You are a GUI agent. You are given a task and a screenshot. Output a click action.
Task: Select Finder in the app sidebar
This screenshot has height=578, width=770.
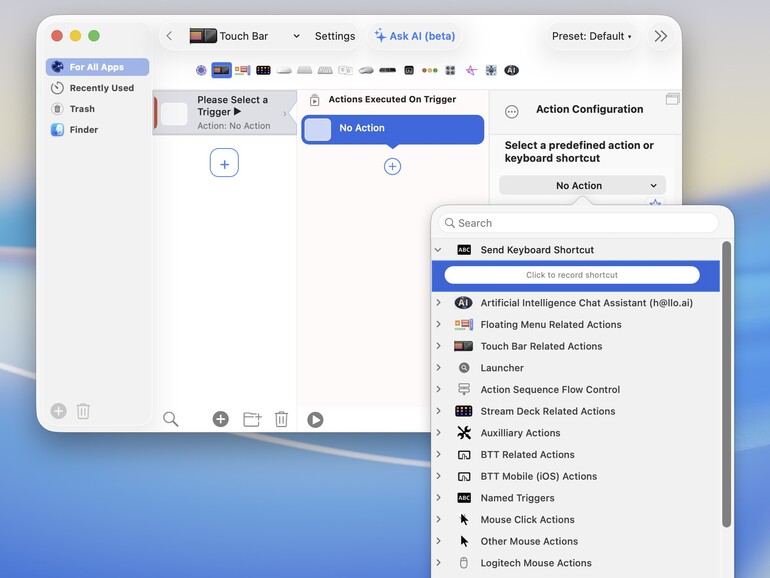coord(97,130)
